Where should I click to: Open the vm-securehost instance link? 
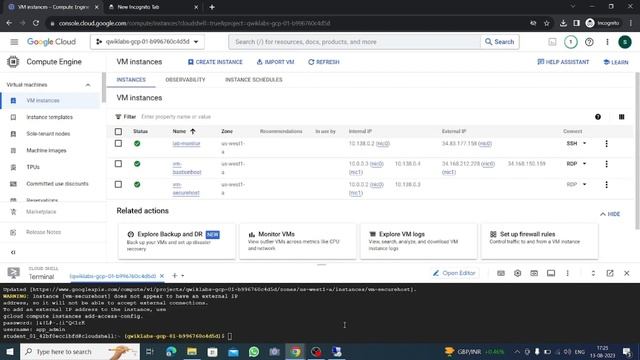click(186, 189)
